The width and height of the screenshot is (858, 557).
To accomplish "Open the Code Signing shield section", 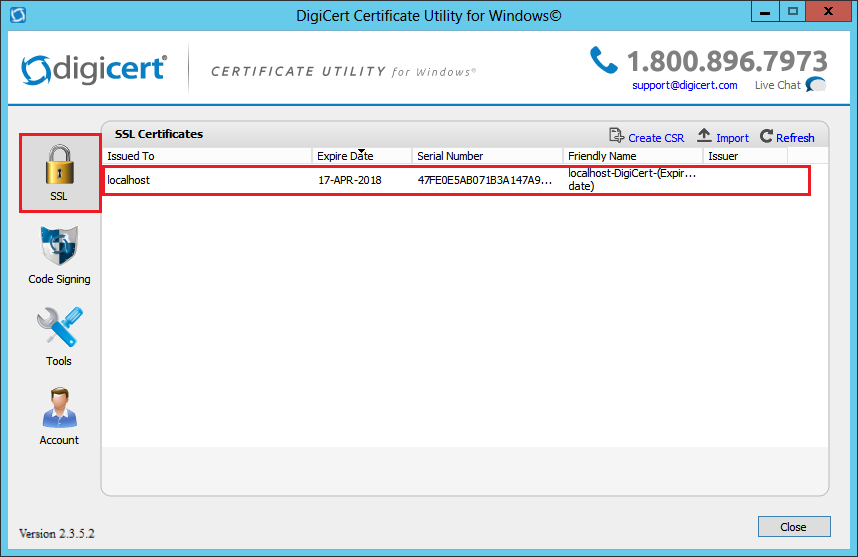I will coord(59,255).
